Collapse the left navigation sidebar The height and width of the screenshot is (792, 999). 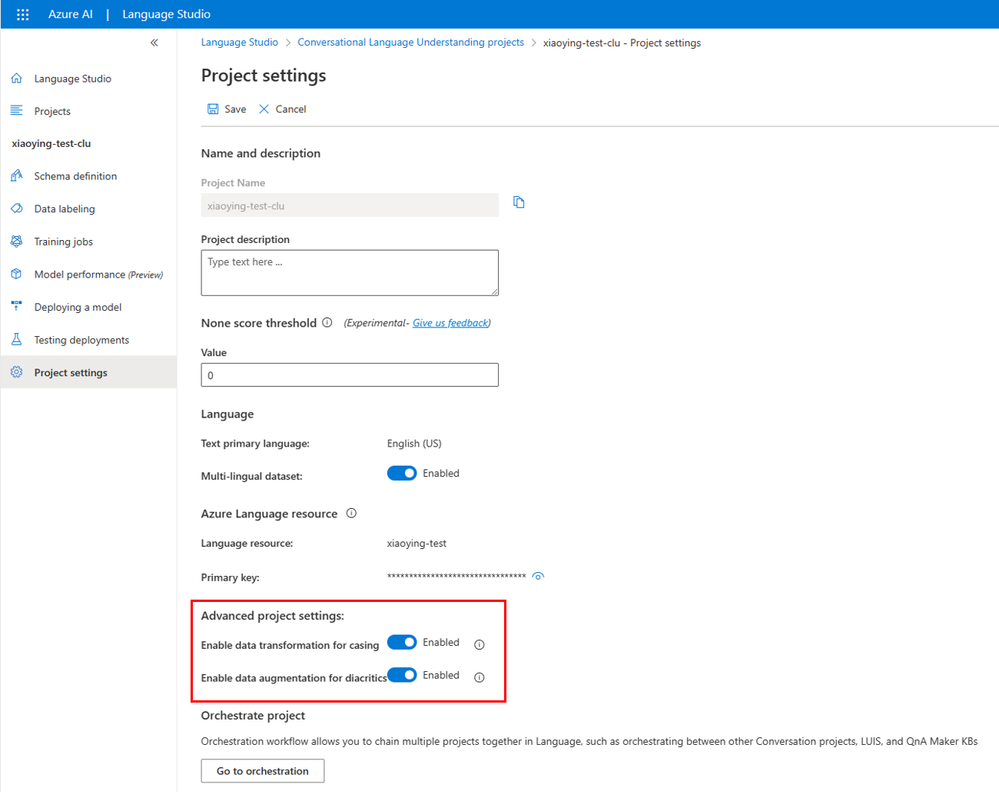154,43
